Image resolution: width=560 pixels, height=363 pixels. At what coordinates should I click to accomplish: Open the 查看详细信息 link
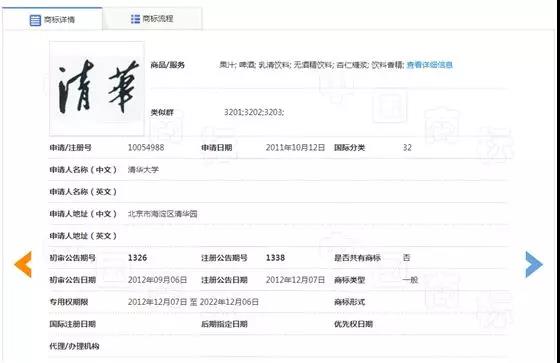430,65
